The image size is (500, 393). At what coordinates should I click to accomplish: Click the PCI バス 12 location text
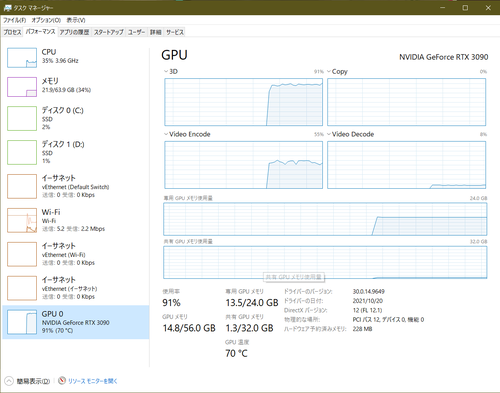click(388, 319)
